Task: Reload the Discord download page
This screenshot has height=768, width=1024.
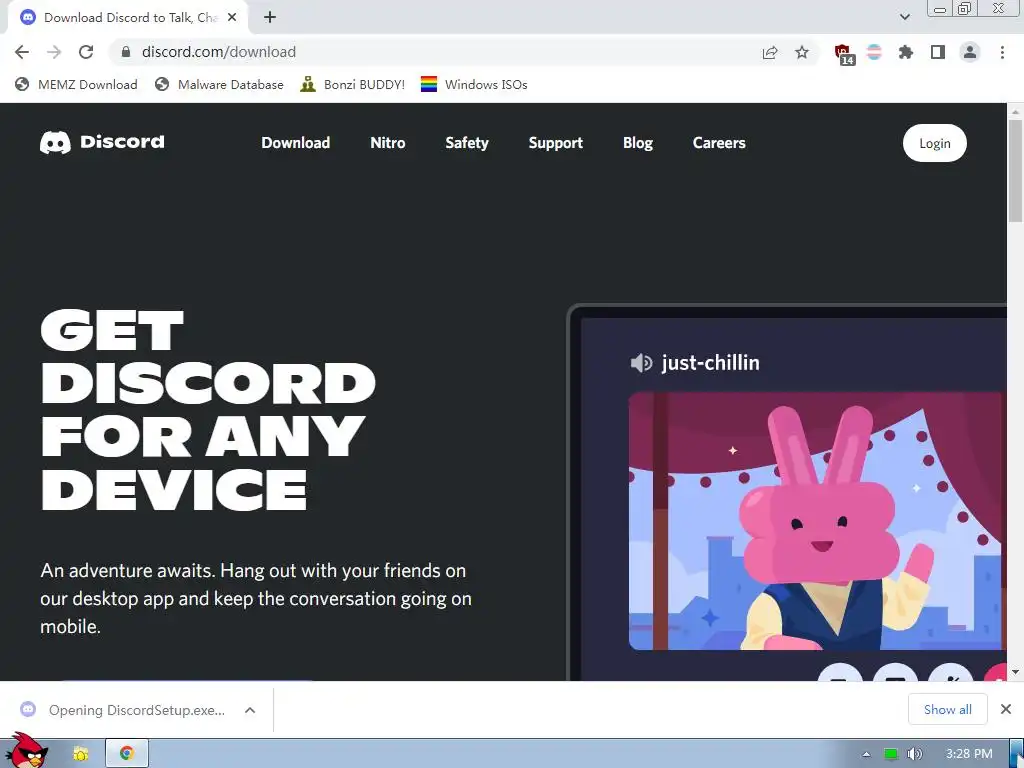Action: click(86, 52)
